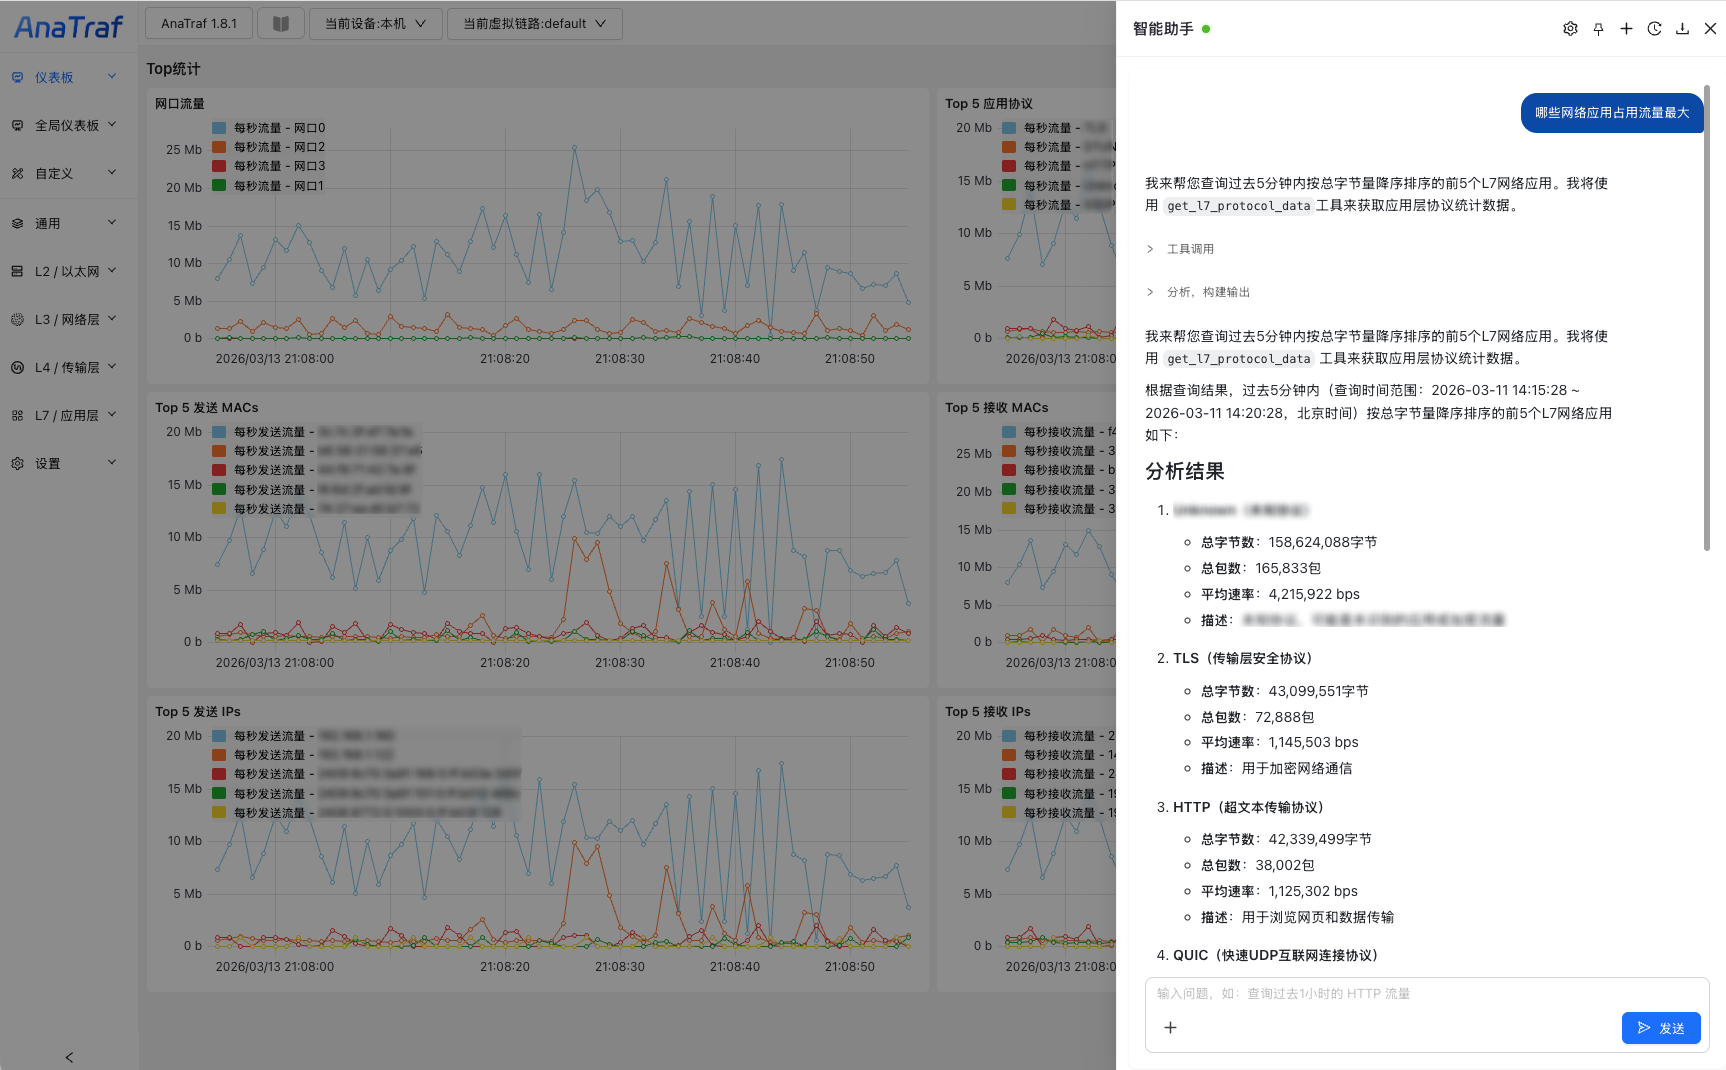Open the 当前设备:本机 dropdown
The width and height of the screenshot is (1726, 1070).
tap(375, 24)
